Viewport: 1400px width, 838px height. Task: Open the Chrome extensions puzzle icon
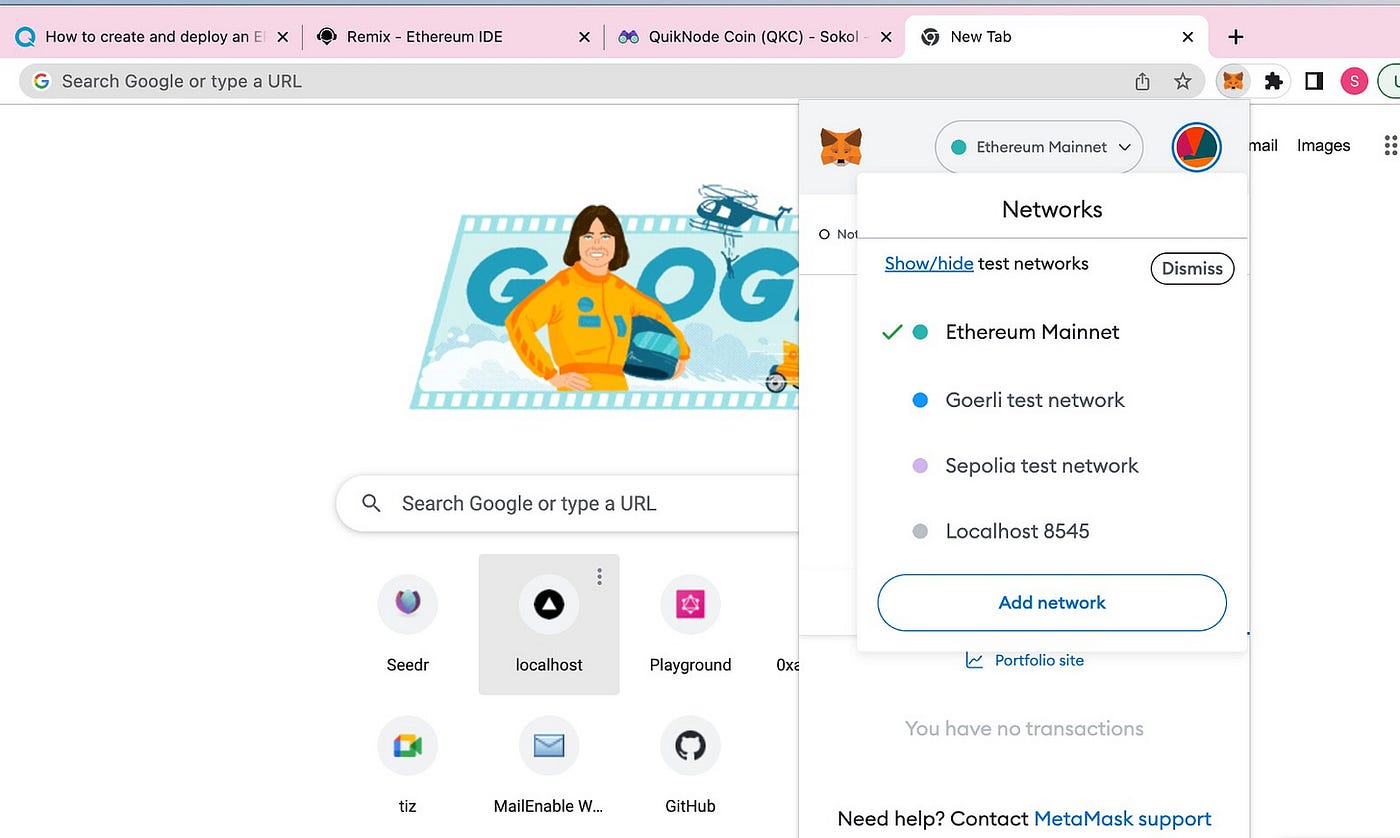1273,81
